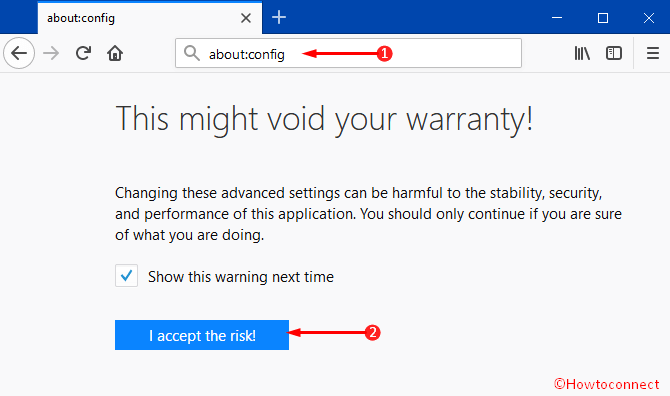Close the Firefox window
Screen dimensions: 670x396
[x=649, y=18]
